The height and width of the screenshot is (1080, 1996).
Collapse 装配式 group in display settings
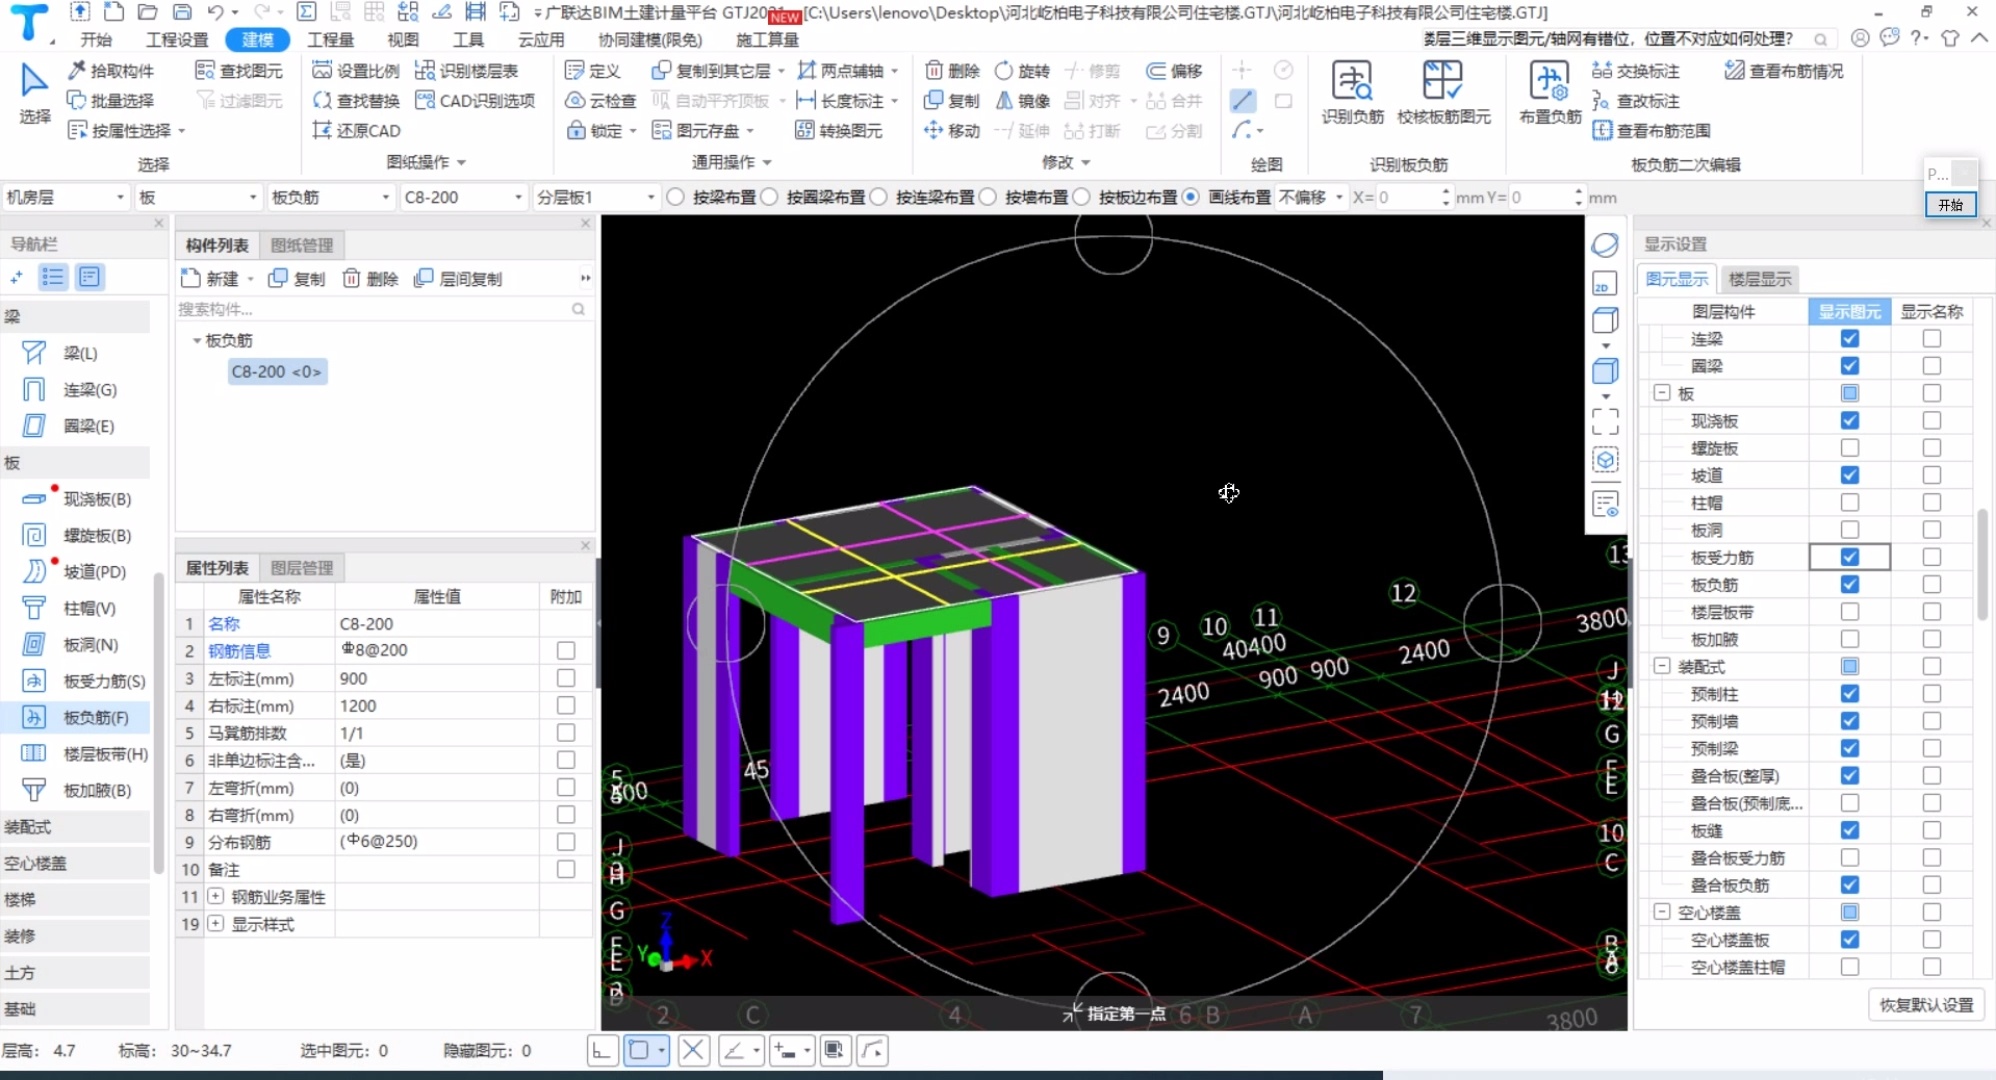[x=1661, y=665]
